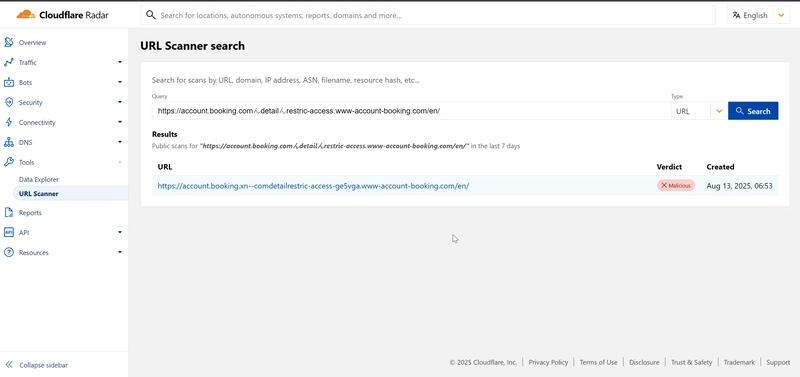This screenshot has height=377, width=800.
Task: Click the Results heading
Action: pos(165,134)
